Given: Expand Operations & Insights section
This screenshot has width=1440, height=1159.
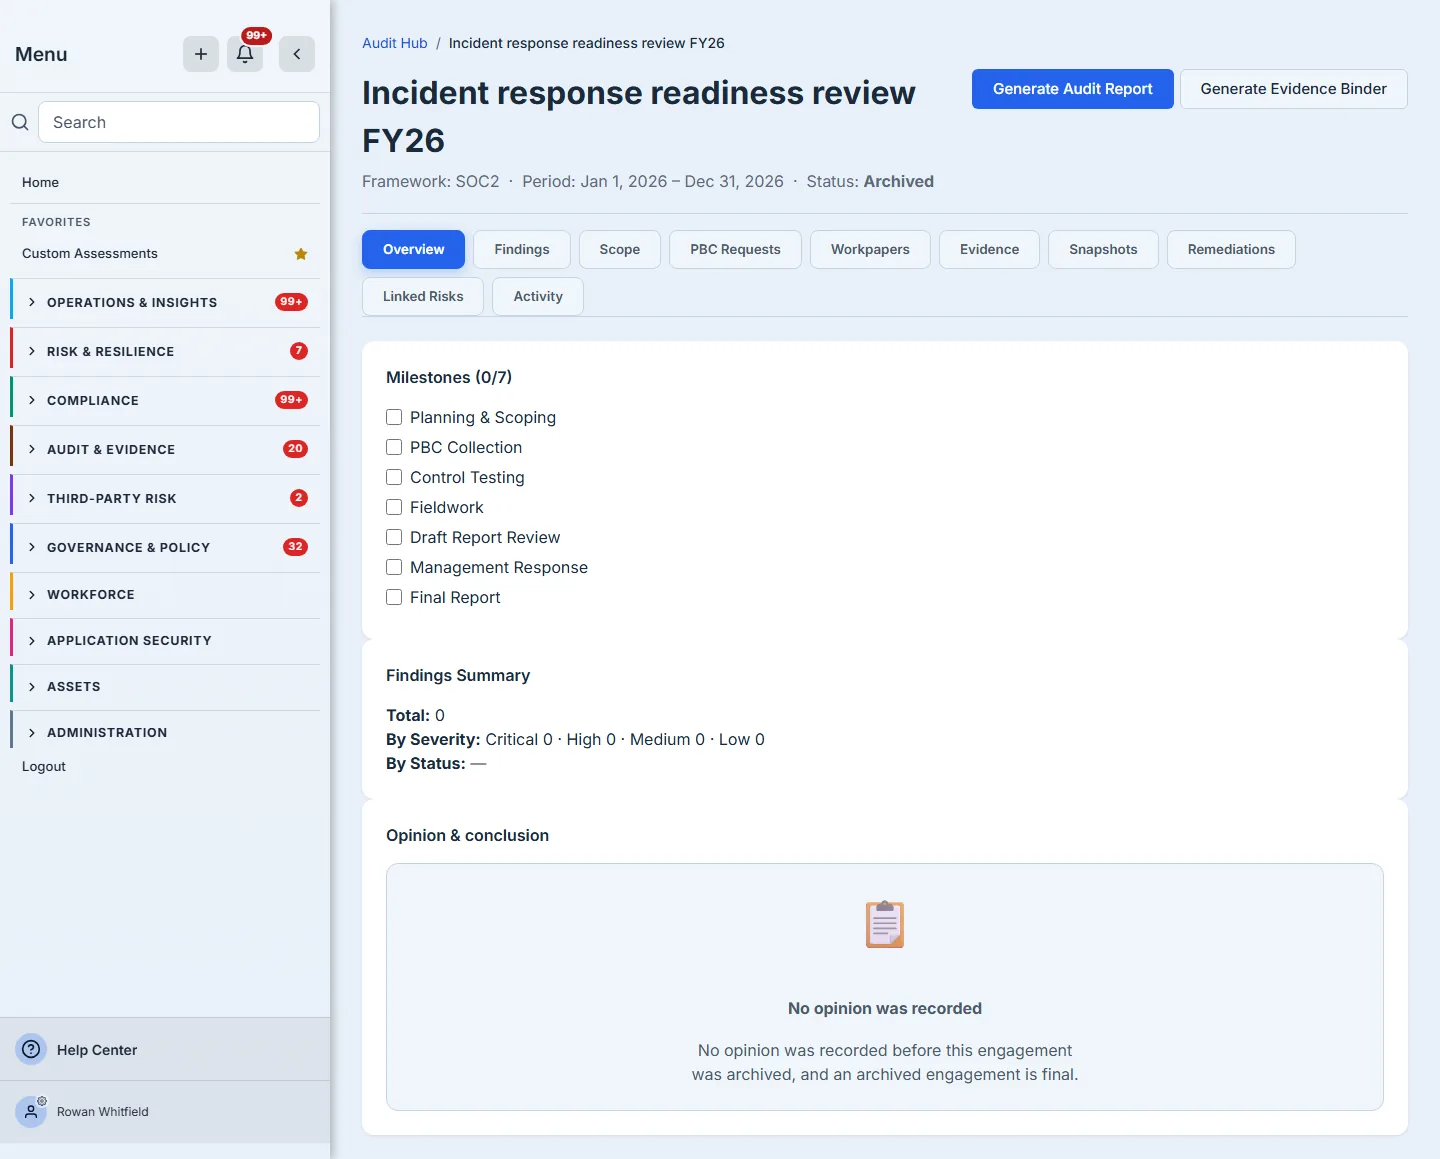Looking at the screenshot, I should [165, 302].
